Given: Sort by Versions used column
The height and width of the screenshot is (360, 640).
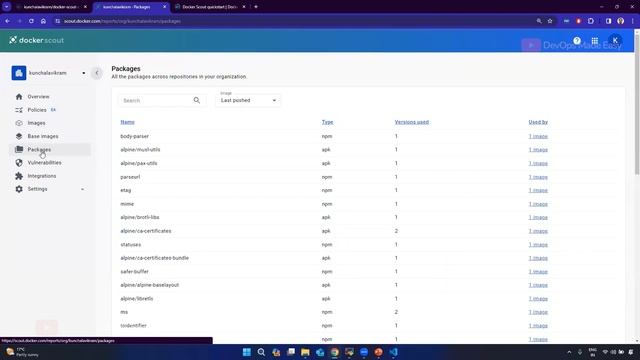Looking at the screenshot, I should 411,122.
